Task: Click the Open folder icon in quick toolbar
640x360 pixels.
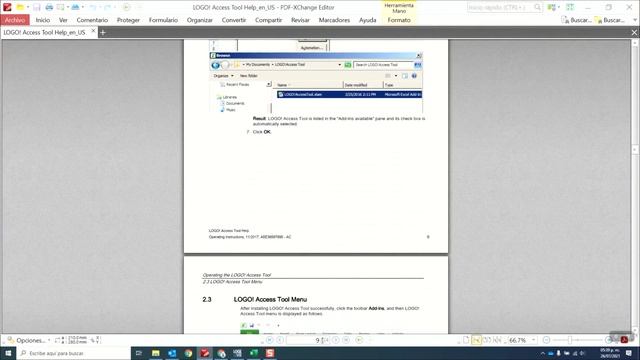Action: [x=20, y=7]
